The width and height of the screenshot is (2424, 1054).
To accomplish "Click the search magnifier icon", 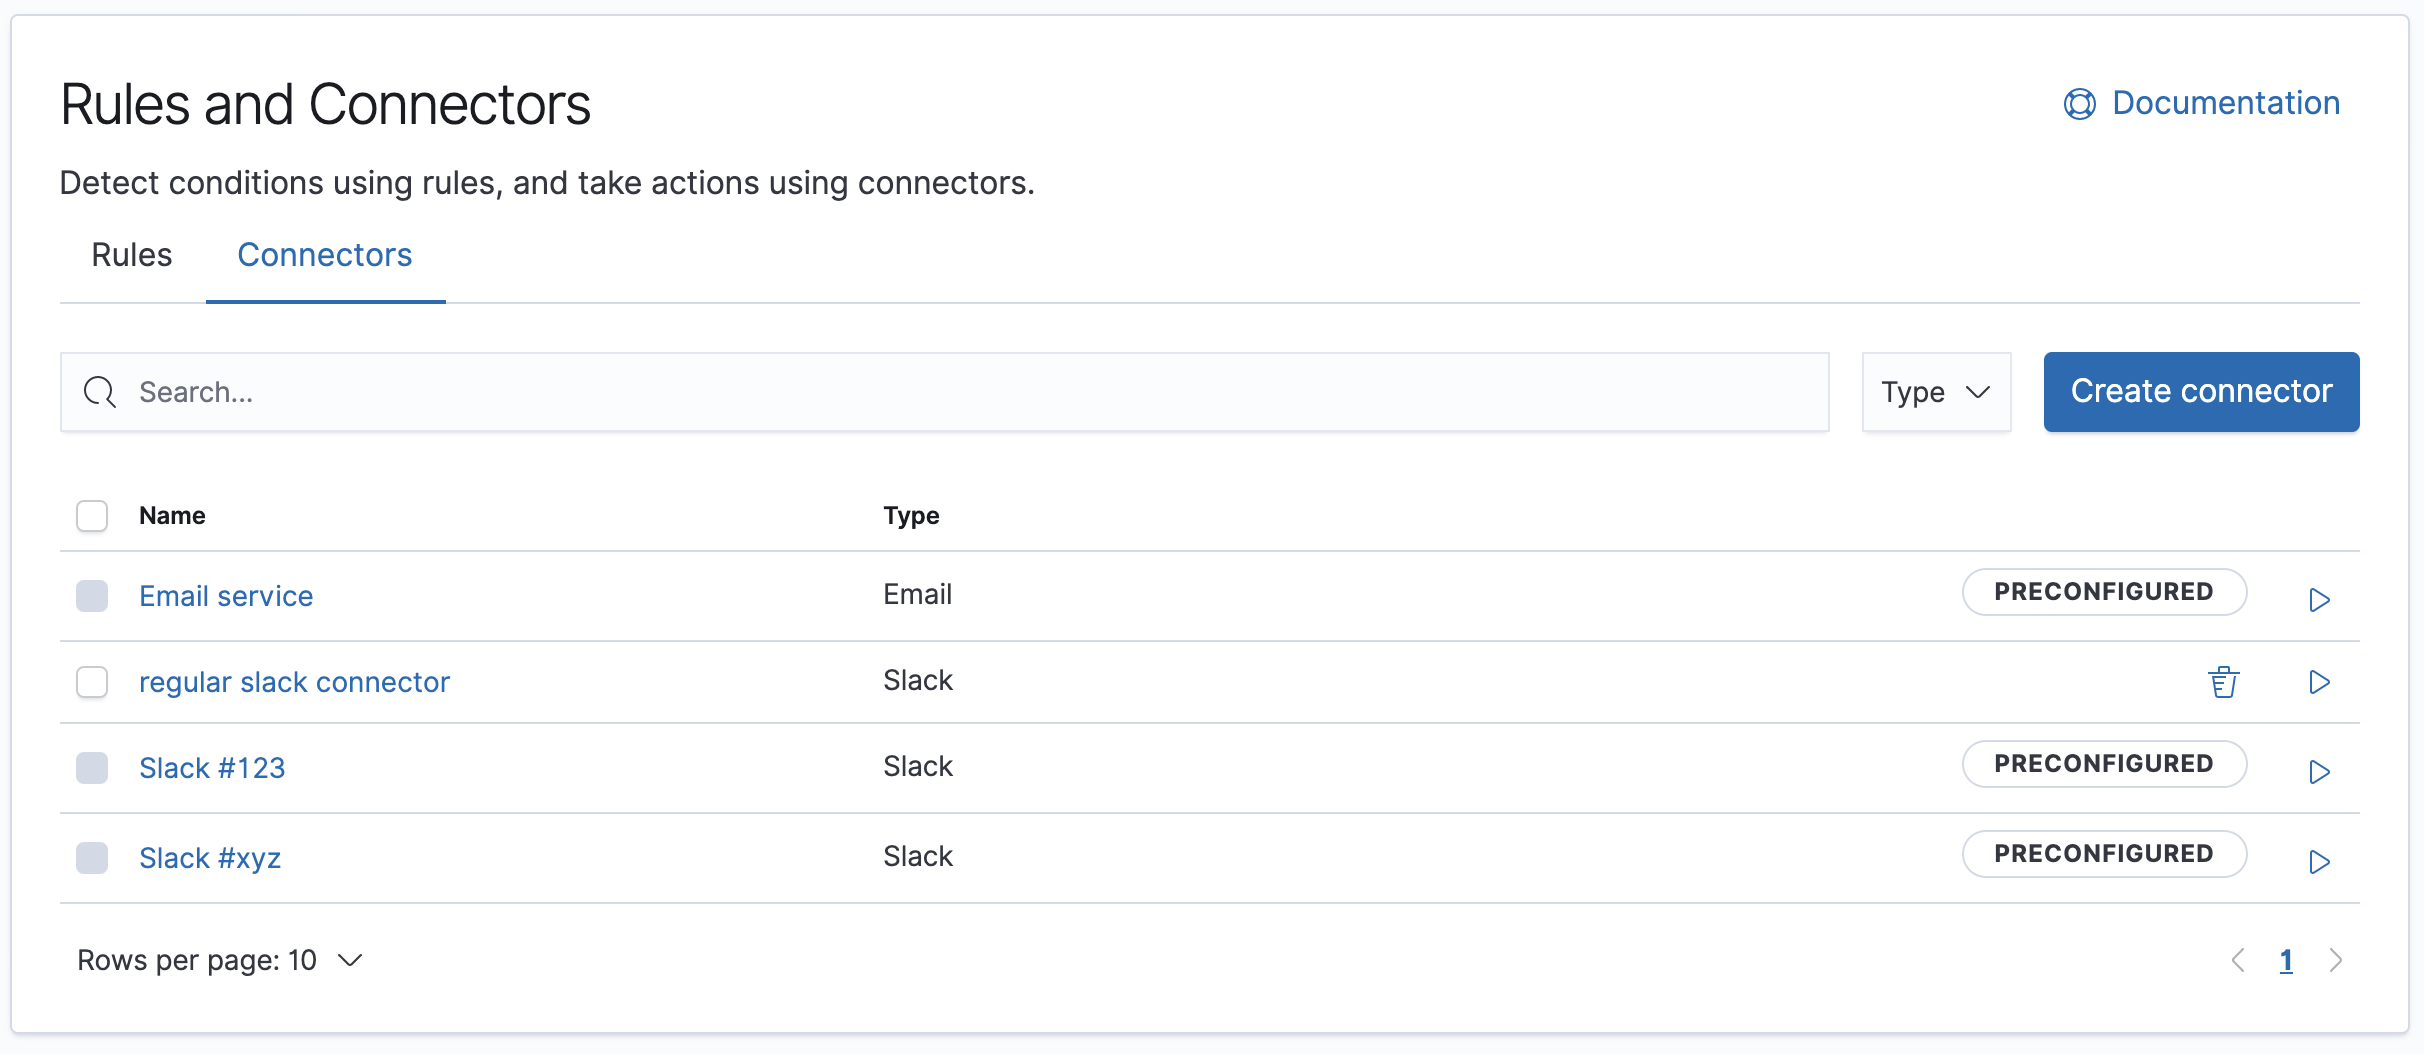I will 99,392.
